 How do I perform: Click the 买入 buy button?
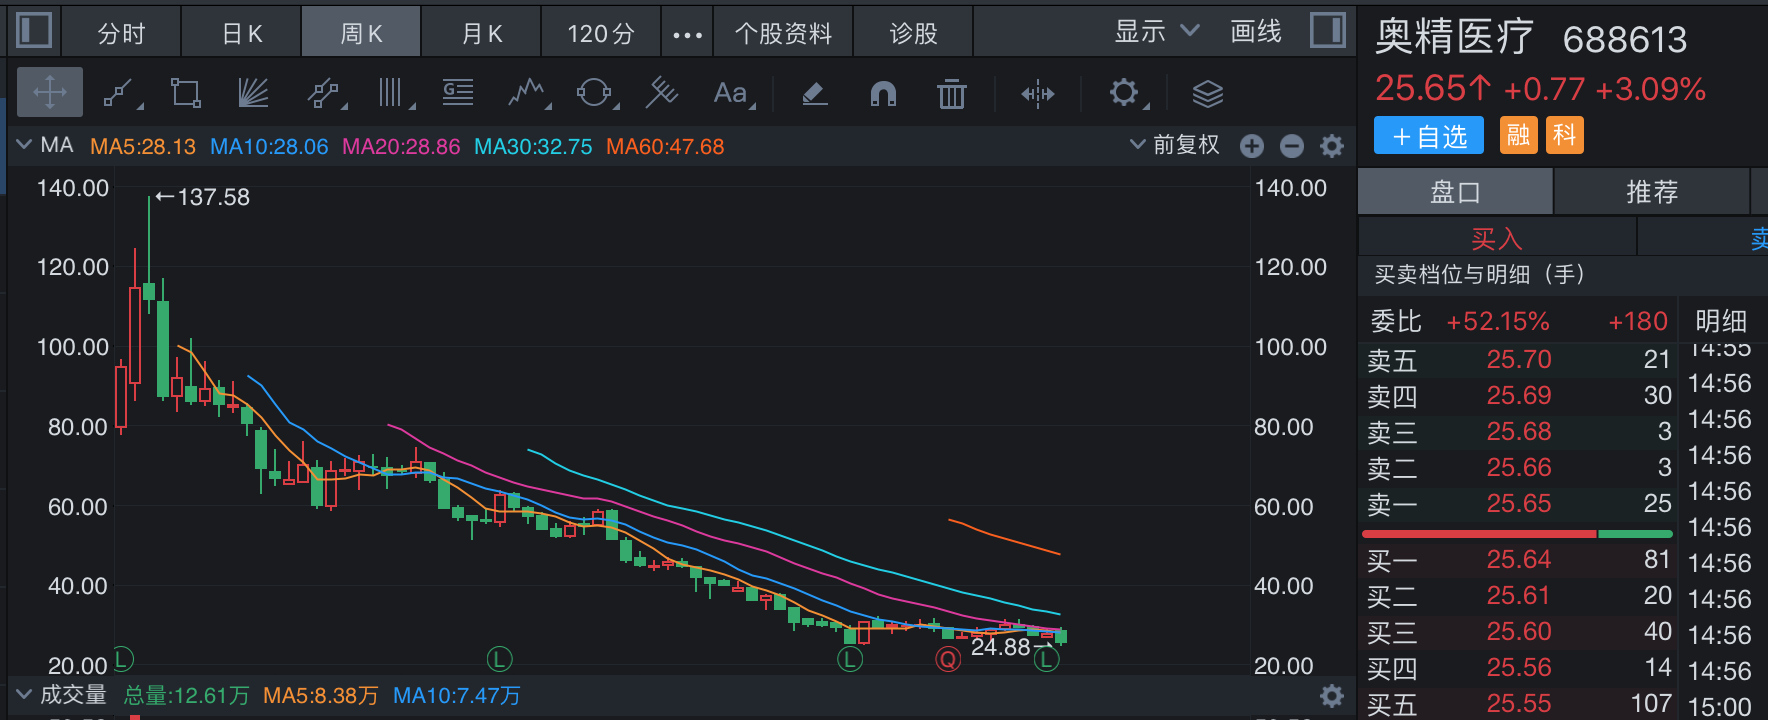point(1497,238)
